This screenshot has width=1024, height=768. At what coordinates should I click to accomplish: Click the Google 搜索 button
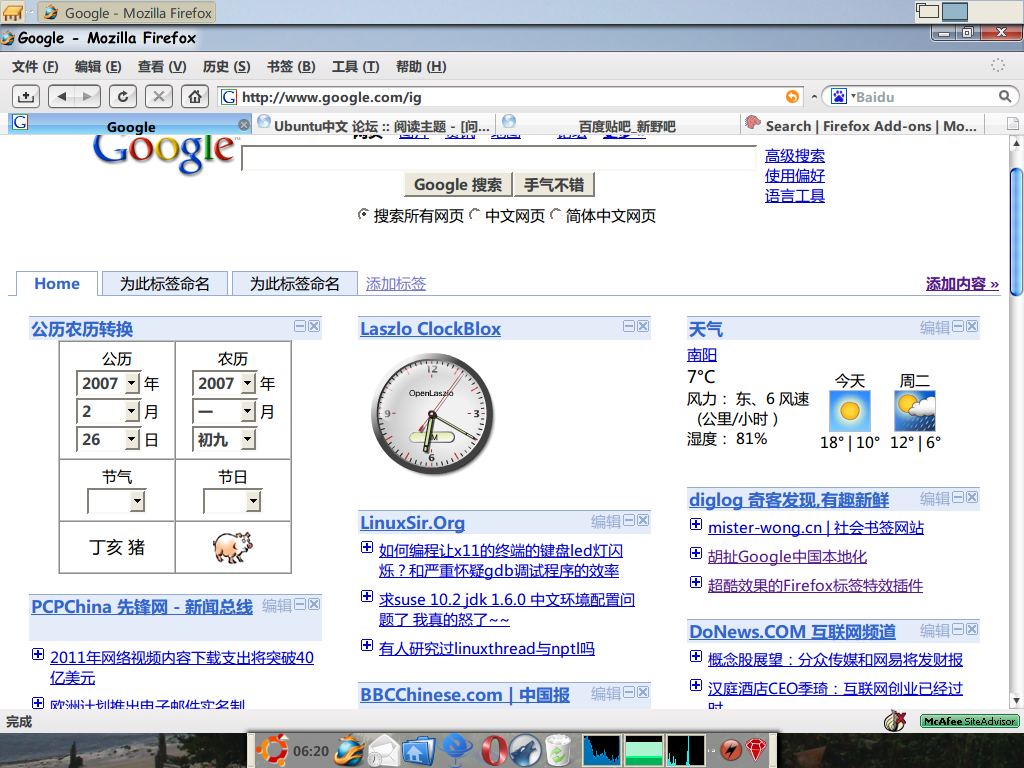tap(458, 185)
